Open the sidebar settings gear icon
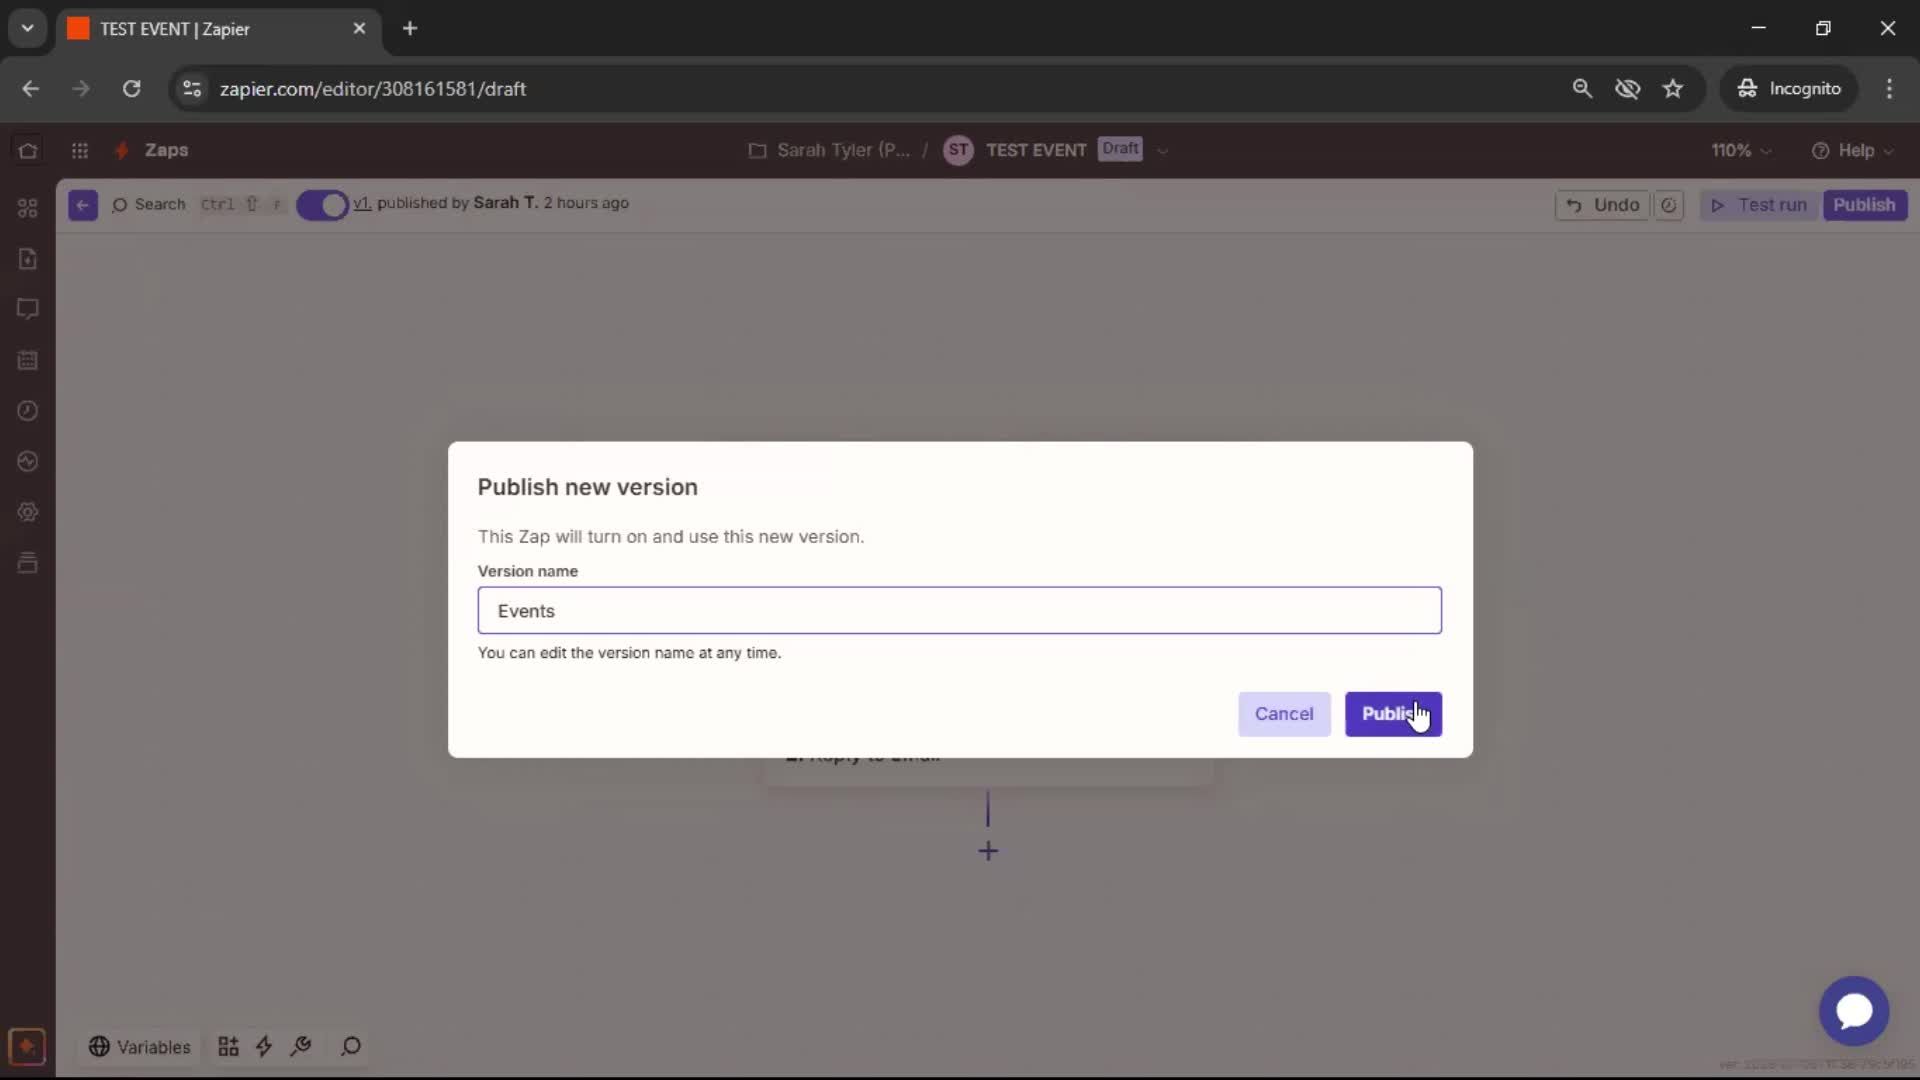The image size is (1920, 1080). click(28, 512)
